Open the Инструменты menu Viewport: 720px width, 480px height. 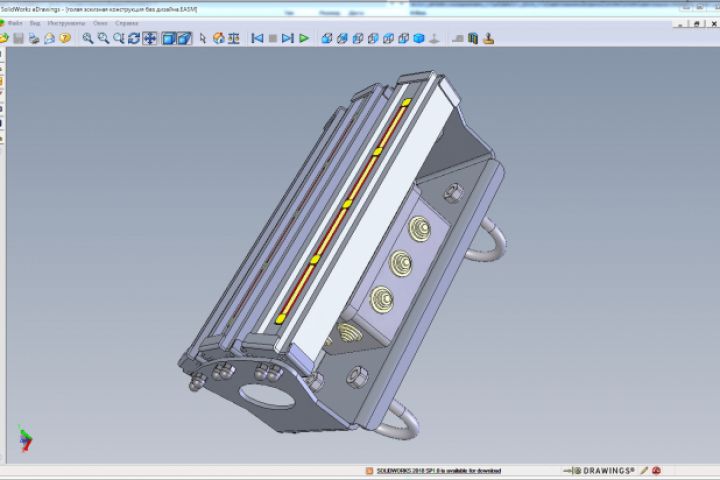tap(66, 23)
